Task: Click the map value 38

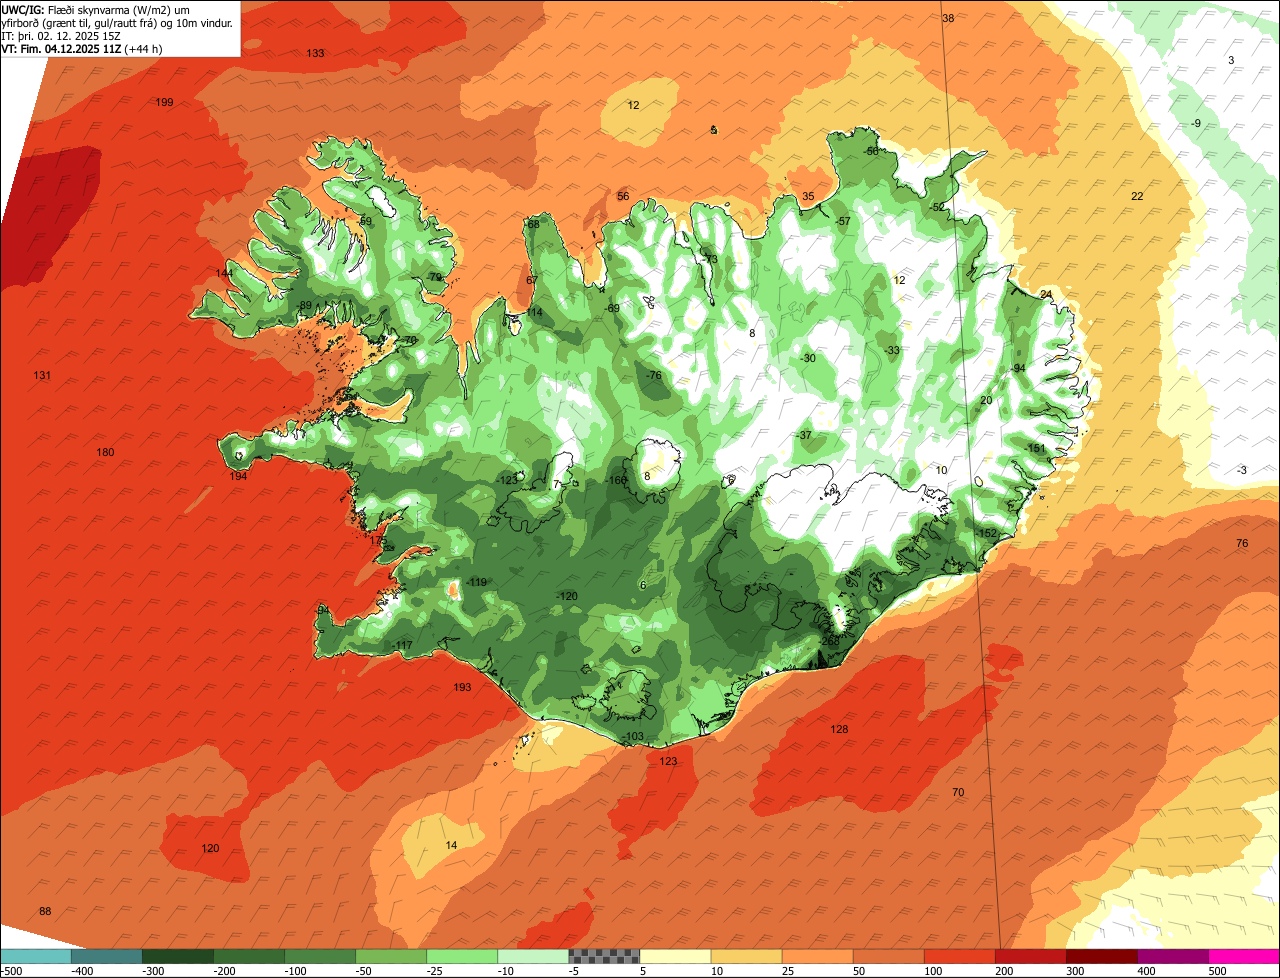Action: tap(948, 18)
